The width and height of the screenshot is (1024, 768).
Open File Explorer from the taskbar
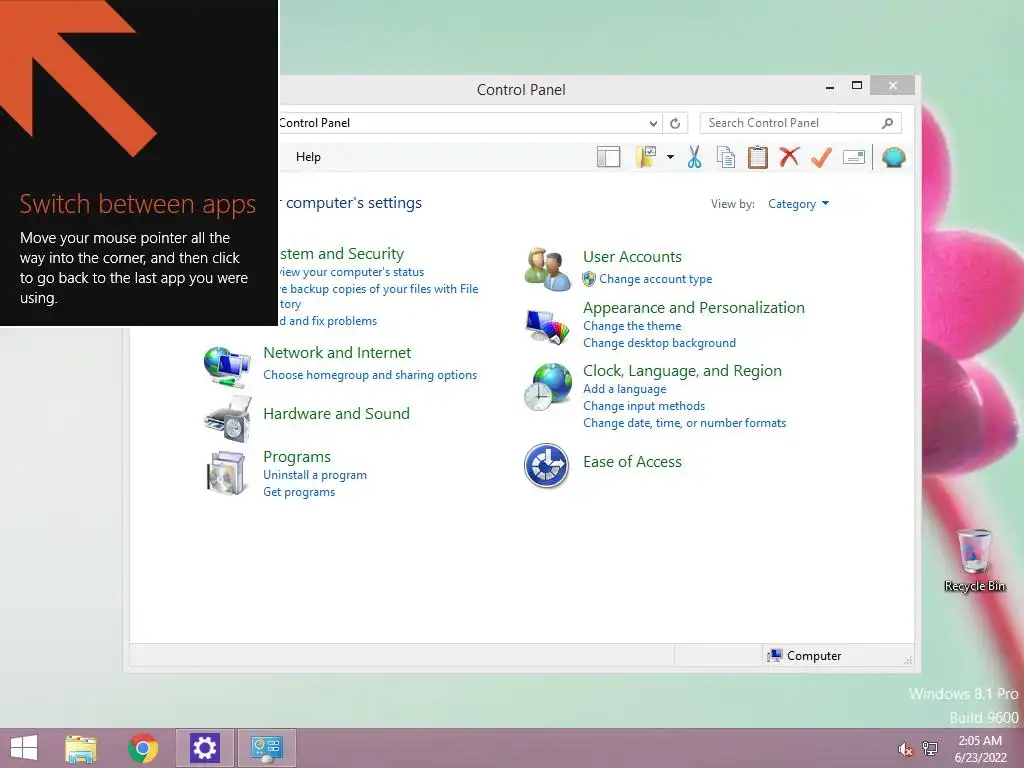81,748
